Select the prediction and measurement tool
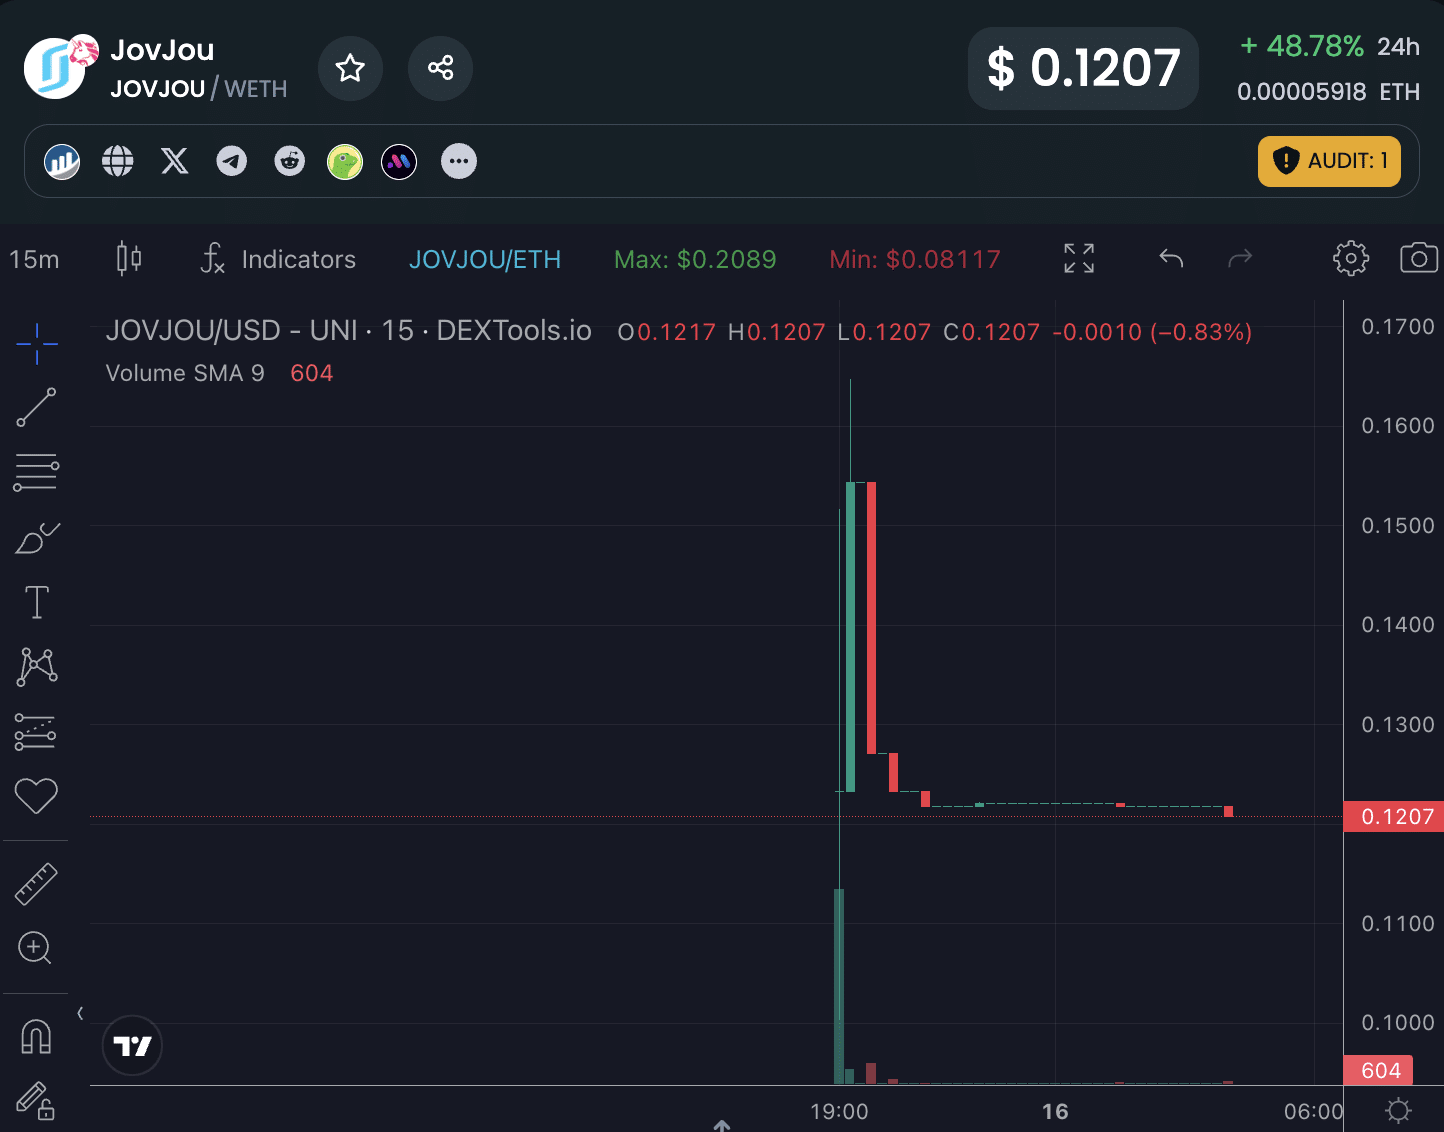The image size is (1444, 1132). (36, 732)
